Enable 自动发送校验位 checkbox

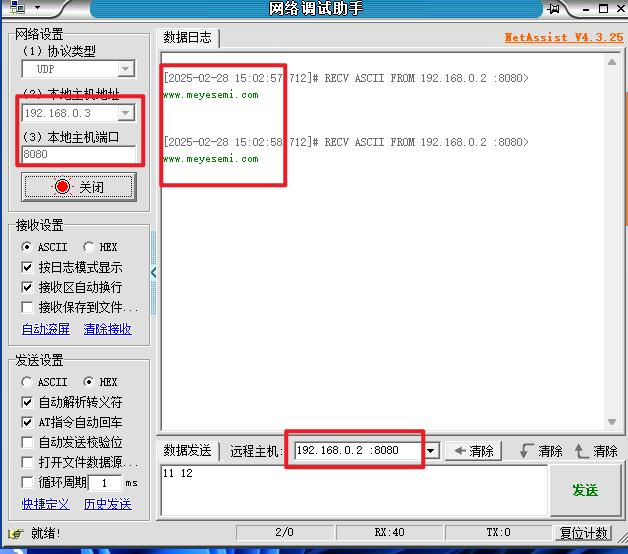(x=27, y=442)
